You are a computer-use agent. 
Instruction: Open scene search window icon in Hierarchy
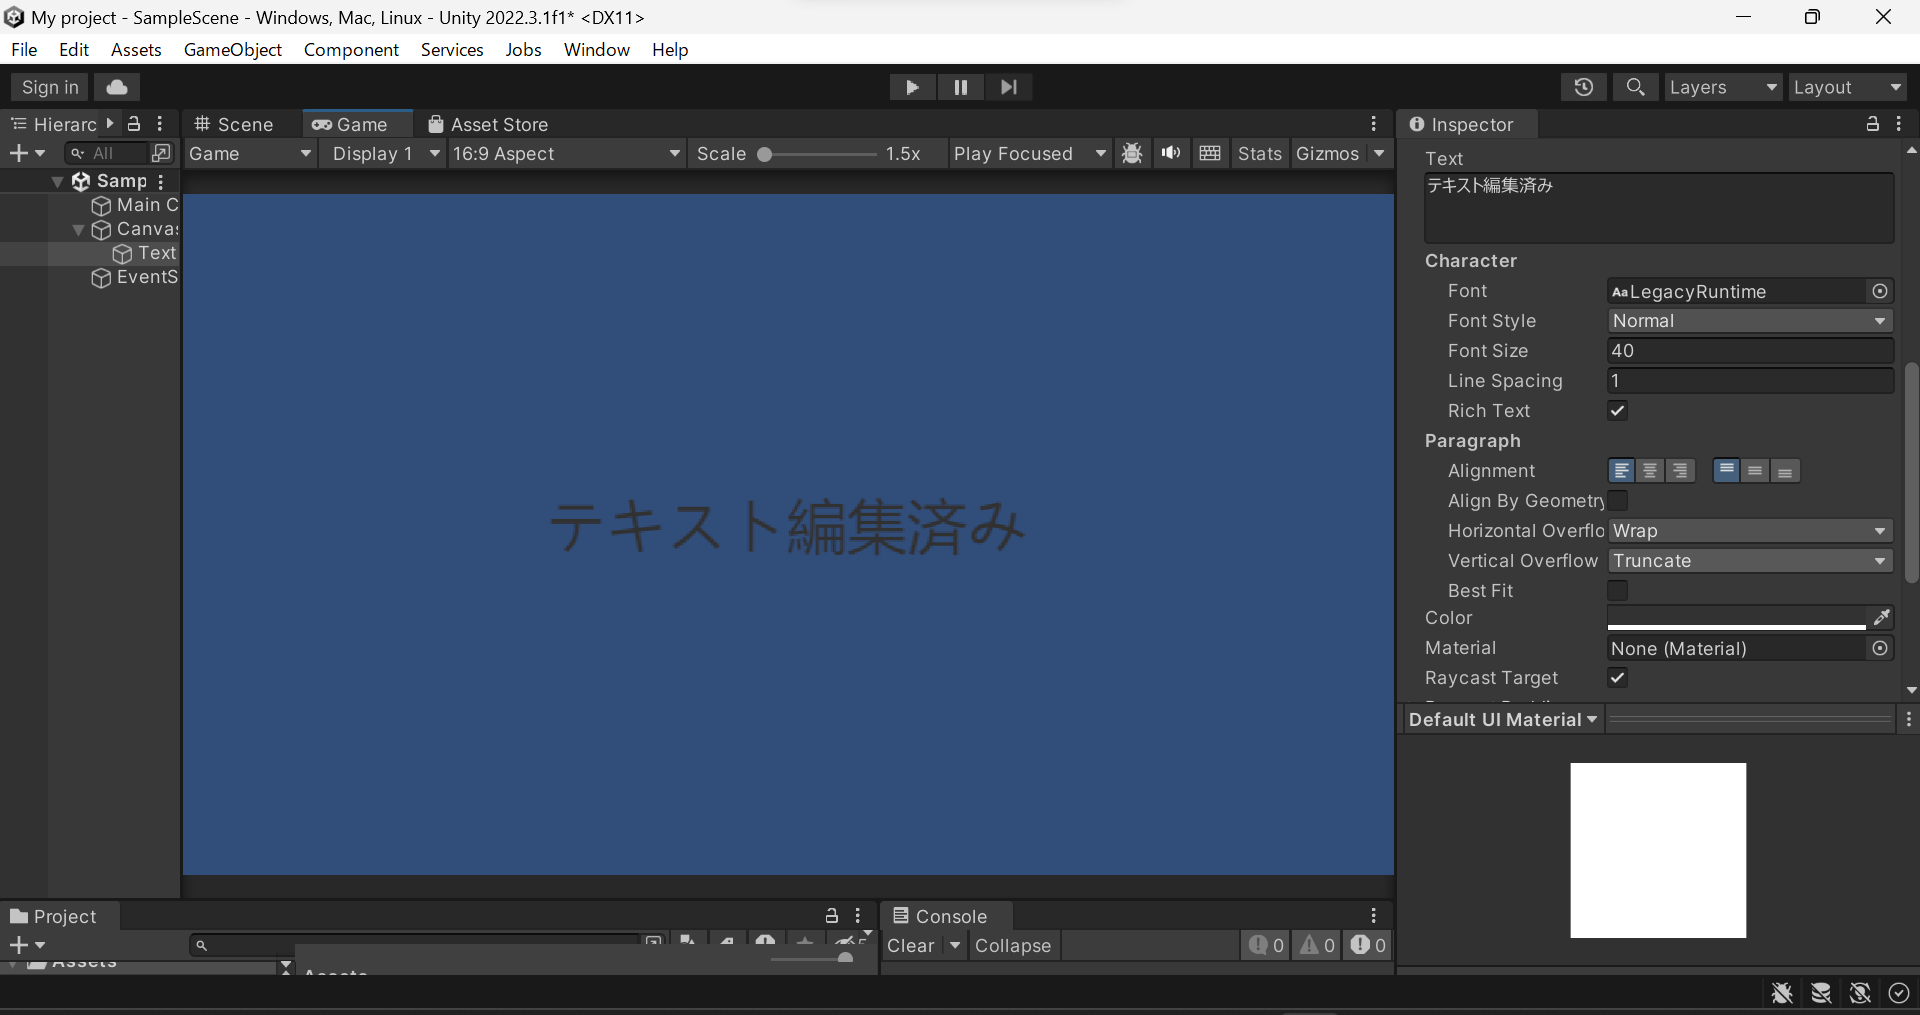161,153
